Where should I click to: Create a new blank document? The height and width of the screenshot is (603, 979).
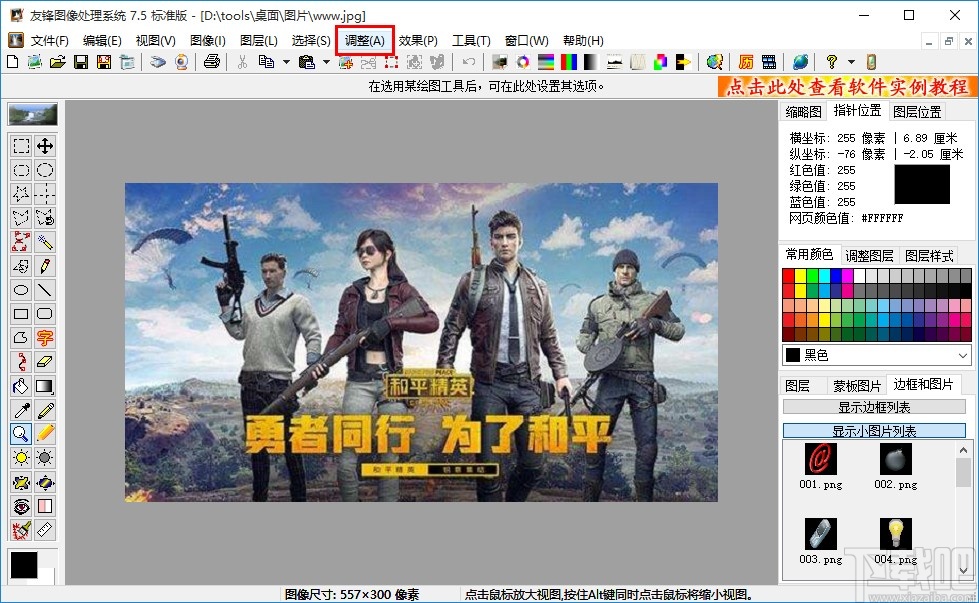pos(12,62)
